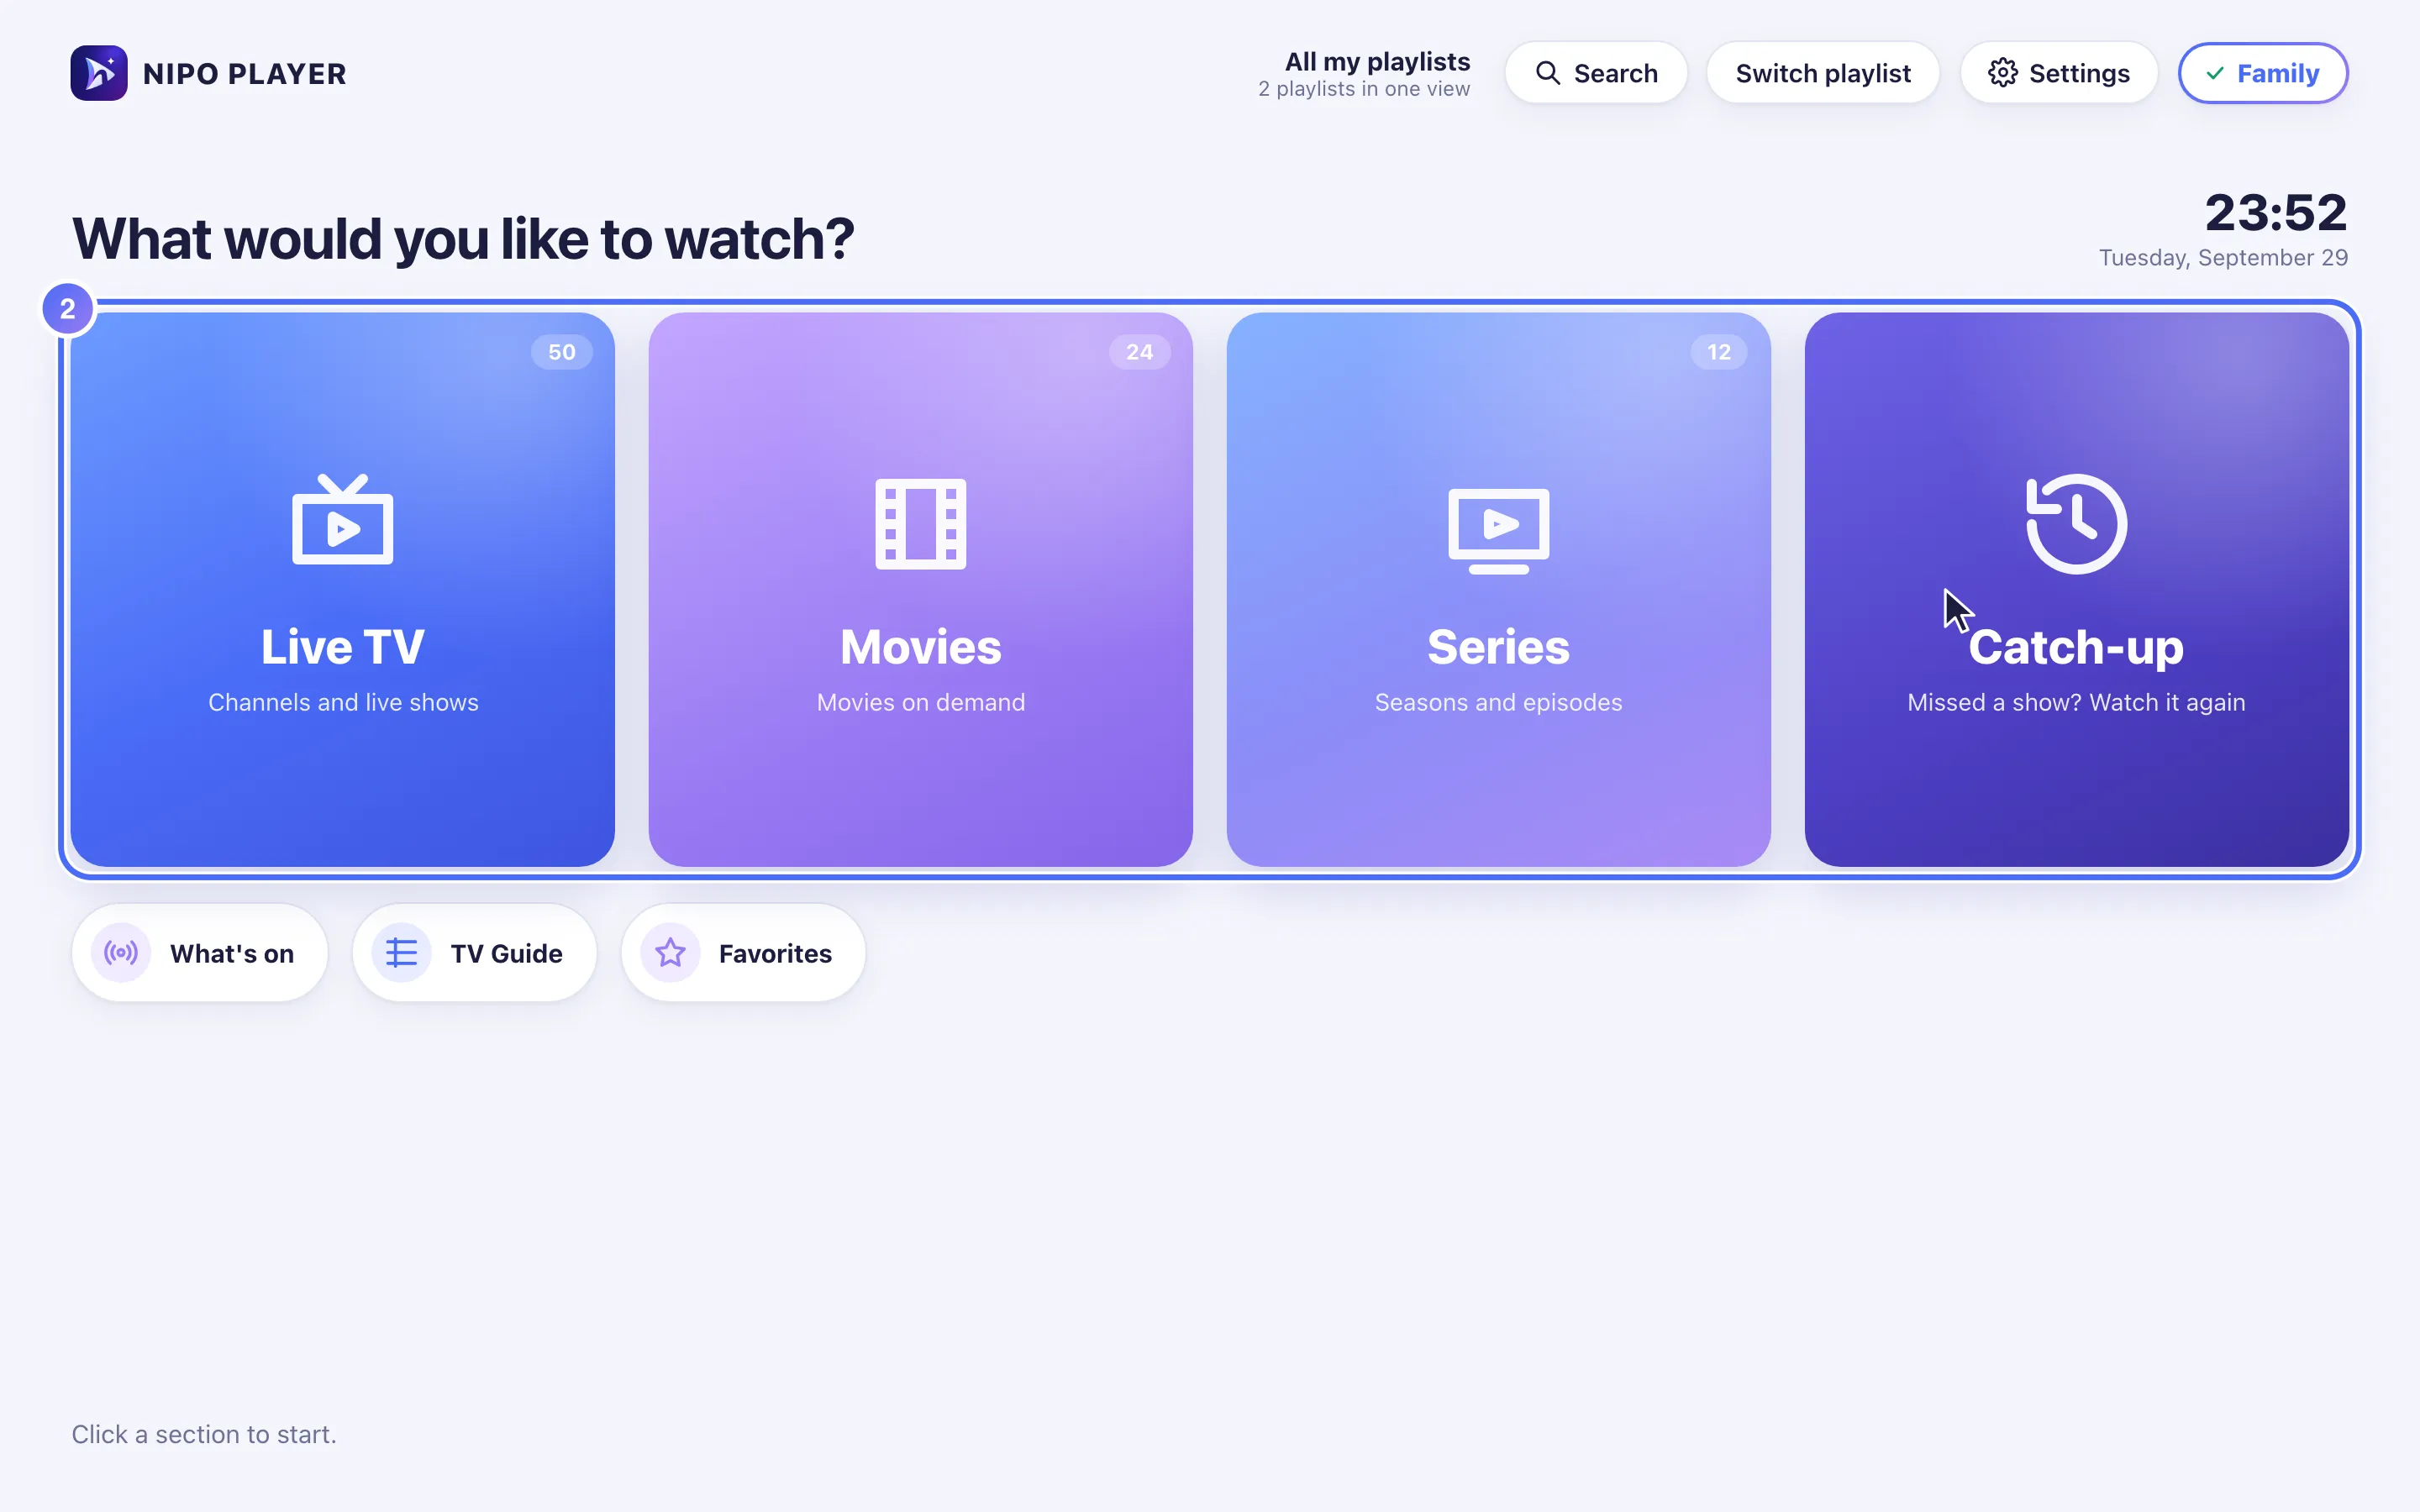2420x1512 pixels.
Task: Click the "Tuesday, September 29" date
Action: [2223, 258]
